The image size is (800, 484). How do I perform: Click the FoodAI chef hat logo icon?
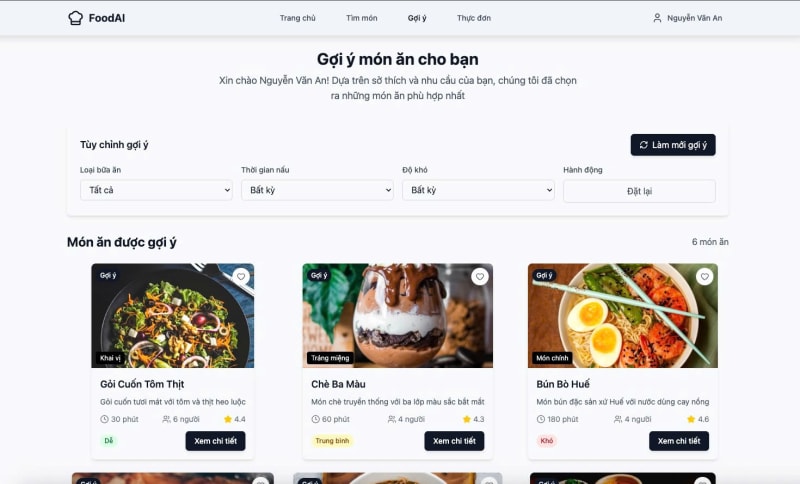[x=76, y=18]
